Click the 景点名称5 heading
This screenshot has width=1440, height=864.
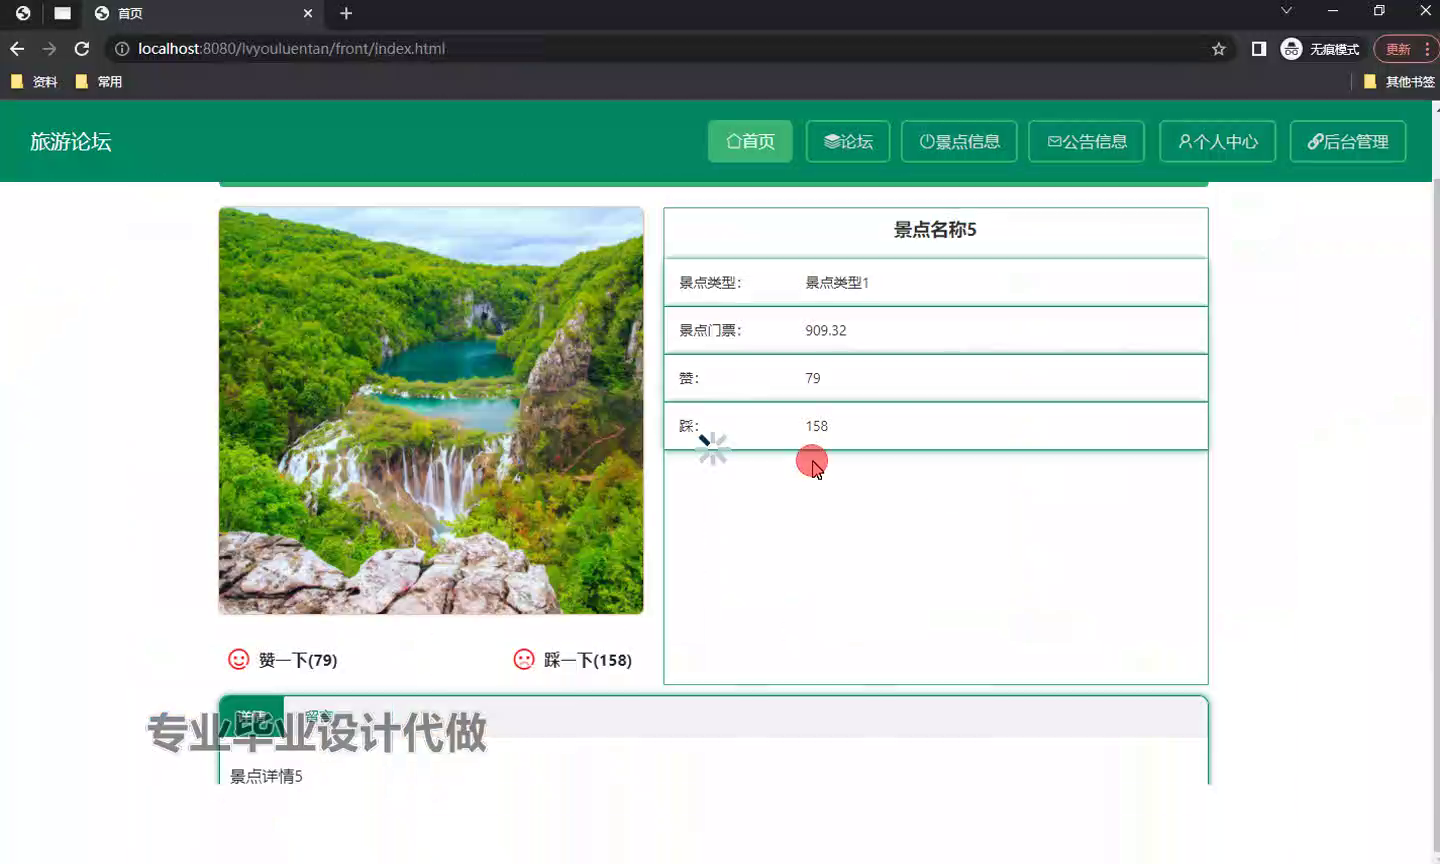coord(935,230)
